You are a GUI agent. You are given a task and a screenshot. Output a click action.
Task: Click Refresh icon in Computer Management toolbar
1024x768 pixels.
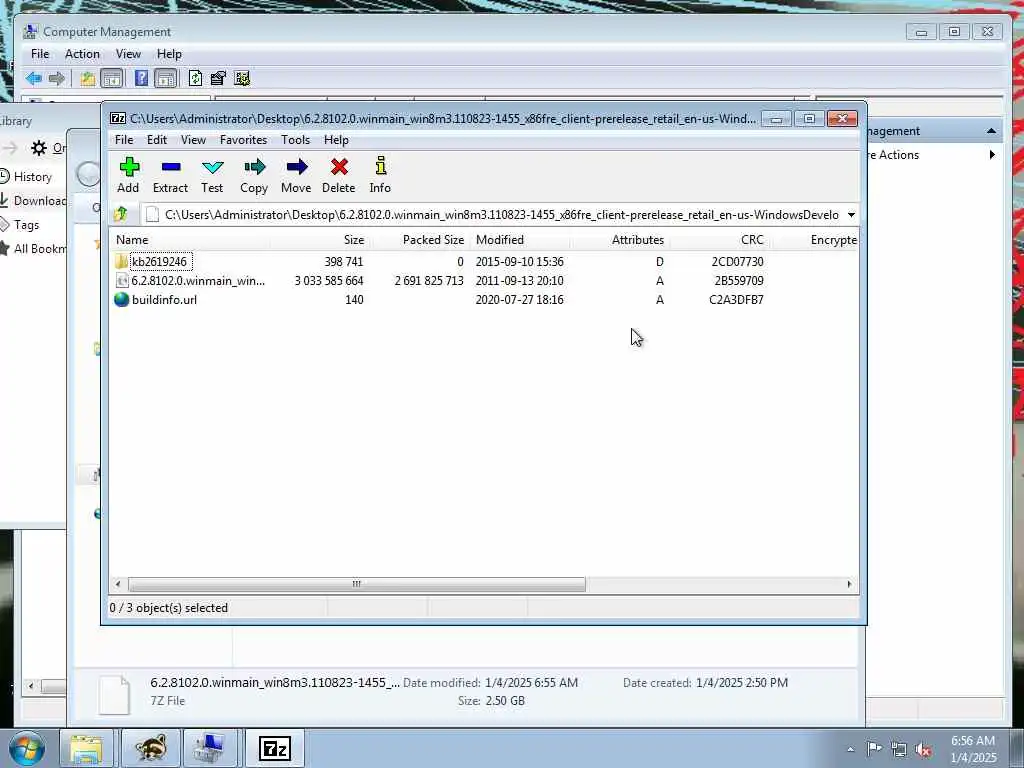point(195,78)
